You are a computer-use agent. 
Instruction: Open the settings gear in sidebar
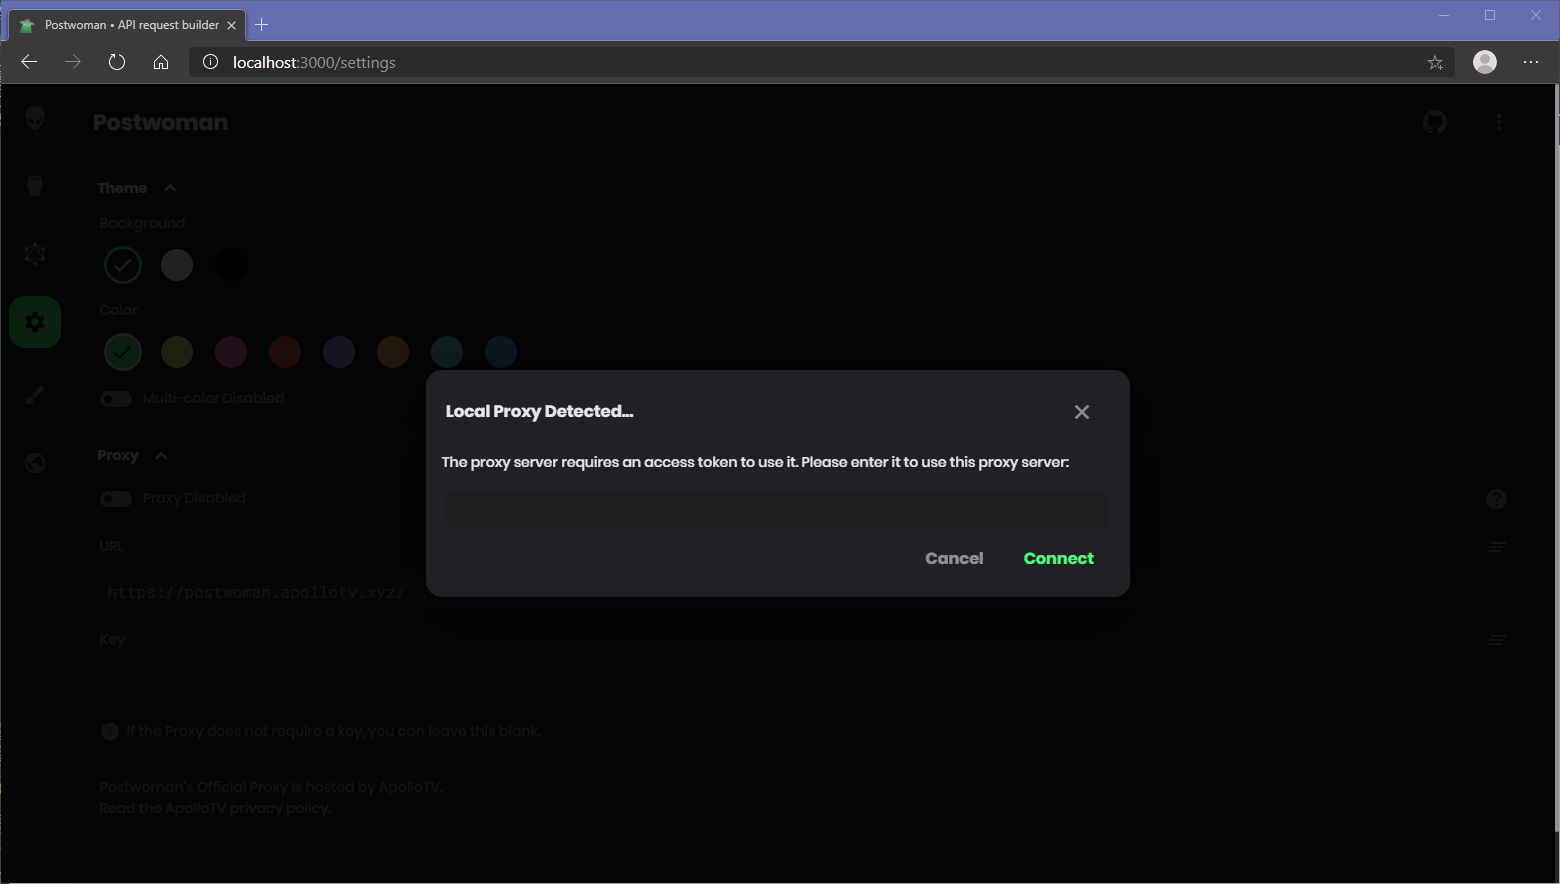[x=35, y=322]
